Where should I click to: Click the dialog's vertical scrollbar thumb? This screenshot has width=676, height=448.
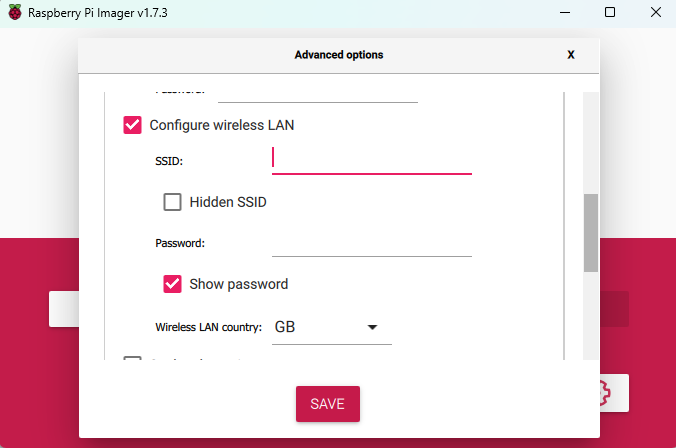pos(591,233)
